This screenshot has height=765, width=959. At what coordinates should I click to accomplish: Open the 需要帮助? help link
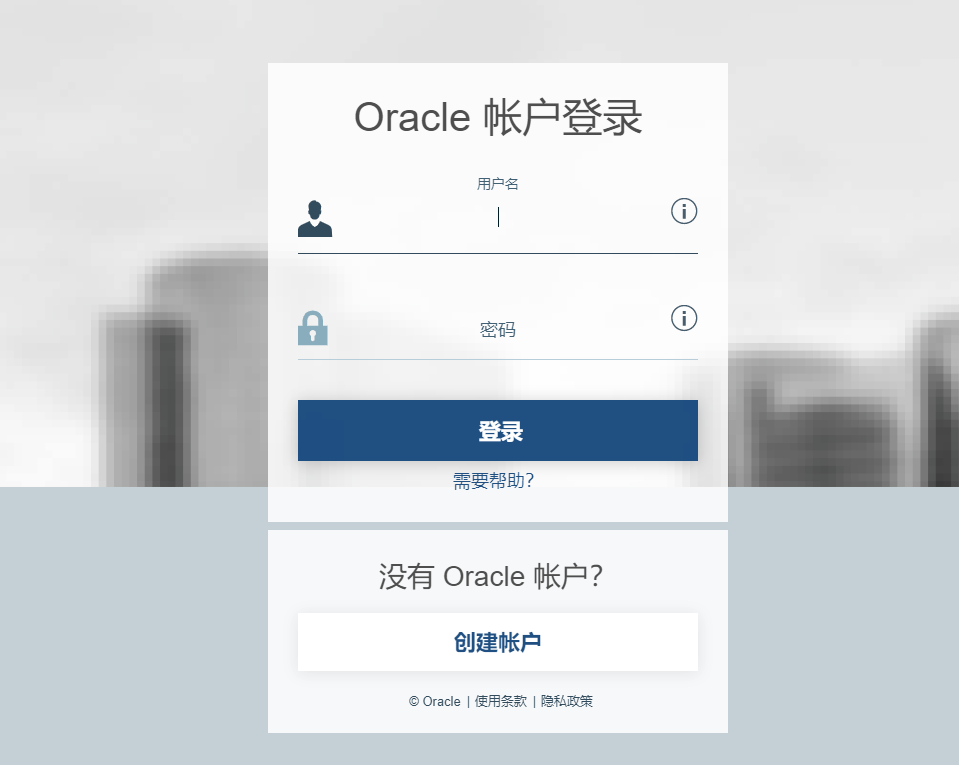coord(493,481)
